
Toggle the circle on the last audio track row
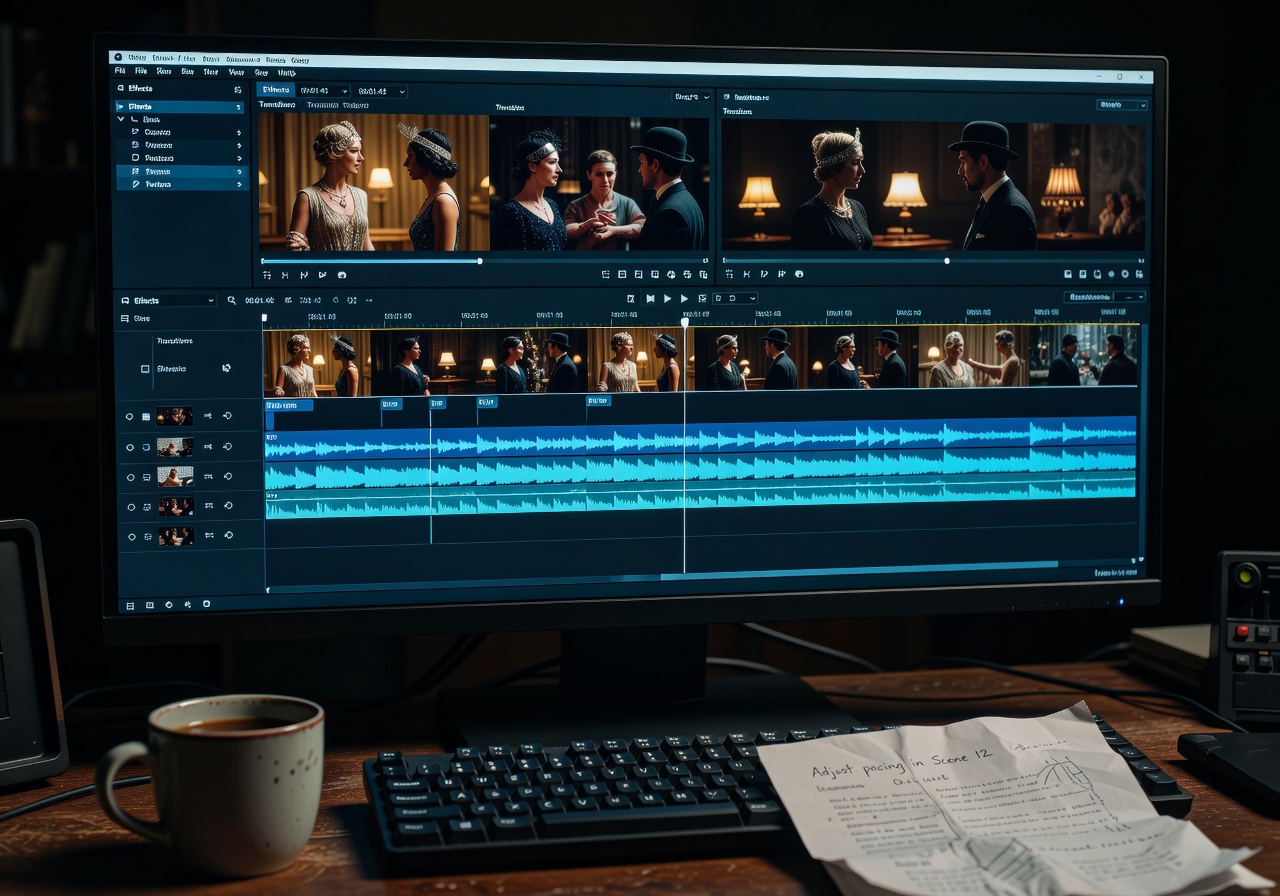pos(129,537)
